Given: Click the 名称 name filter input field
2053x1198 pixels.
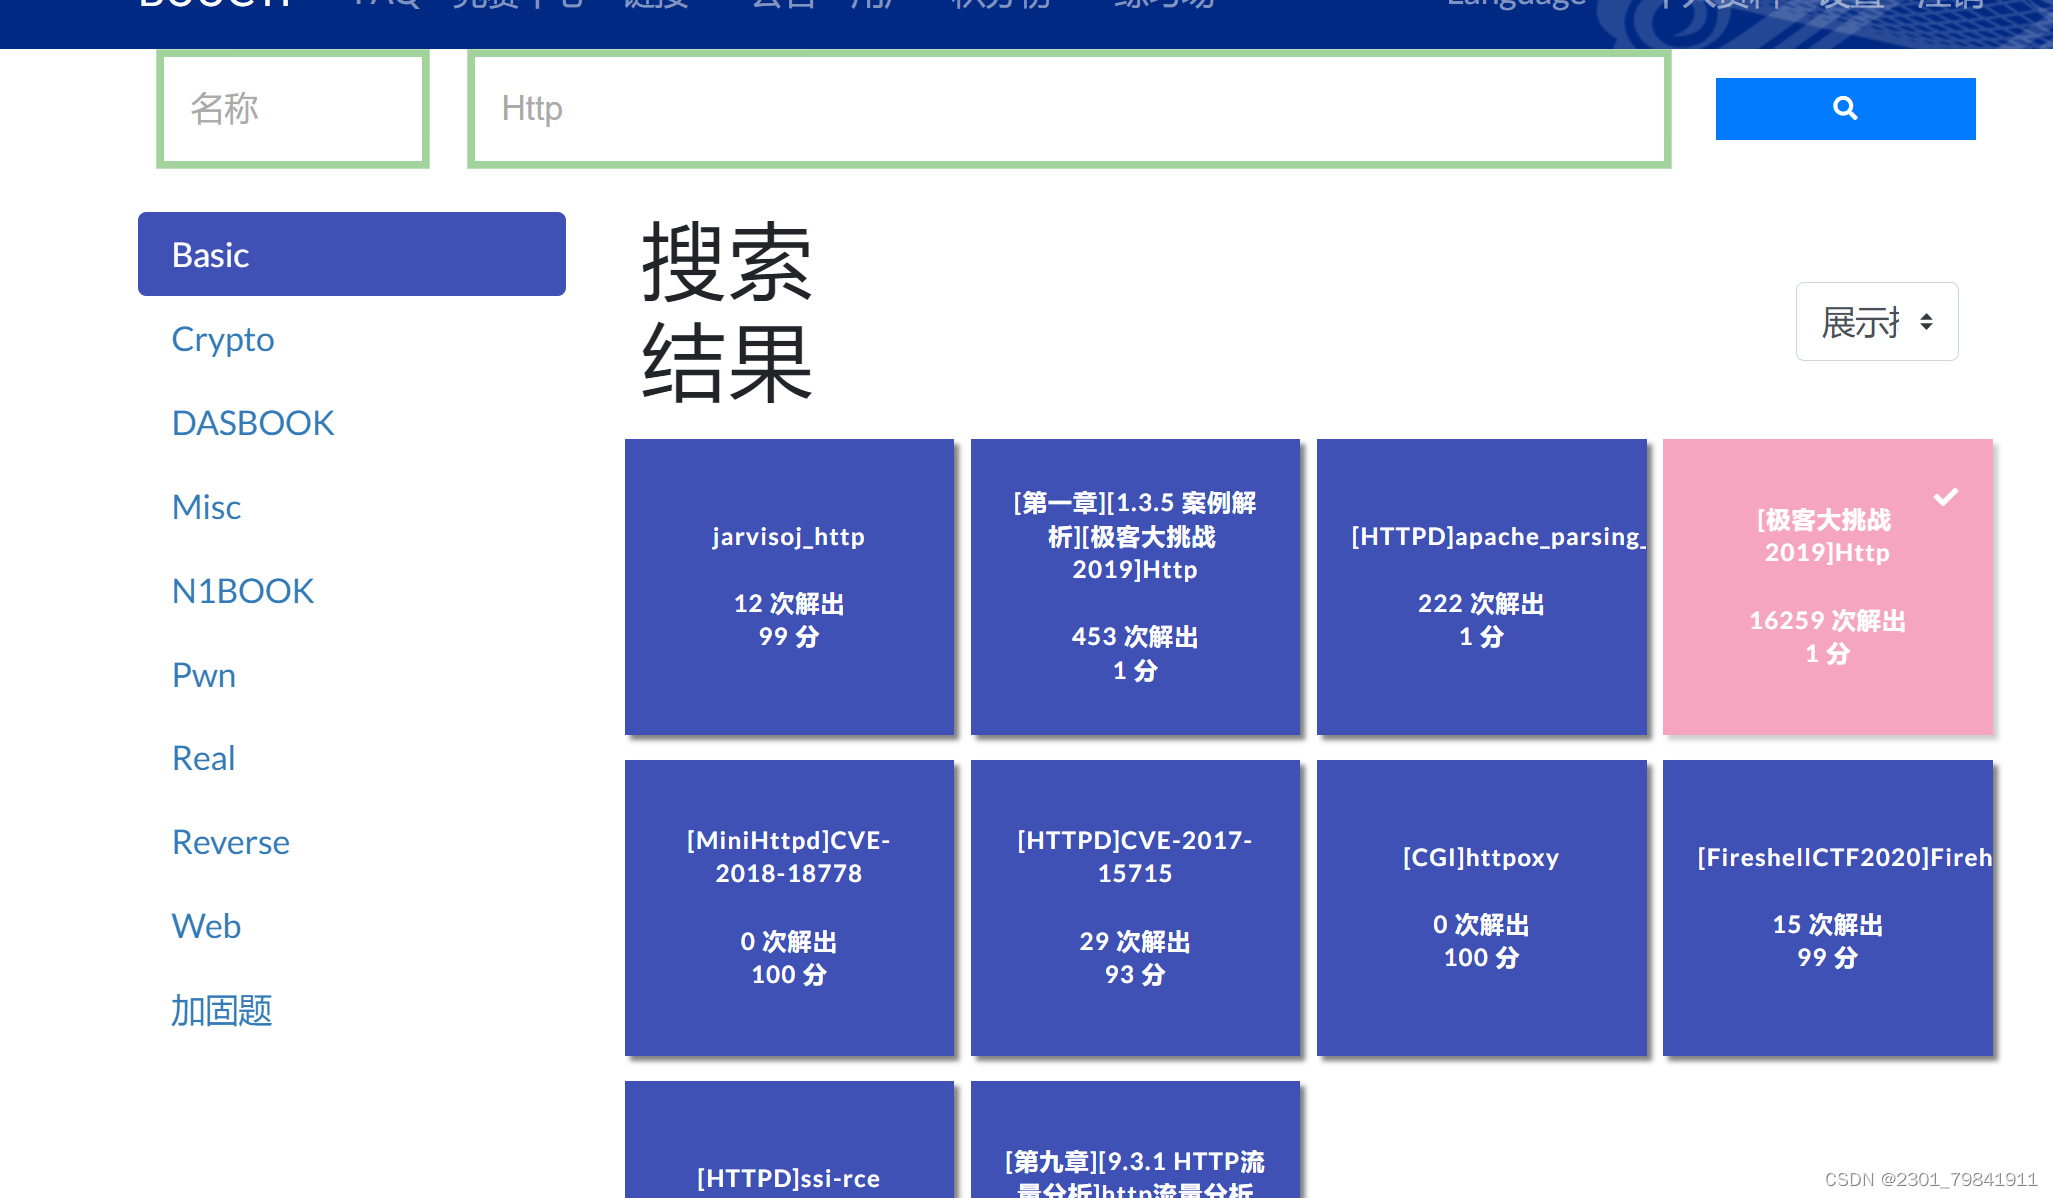Looking at the screenshot, I should coord(292,108).
